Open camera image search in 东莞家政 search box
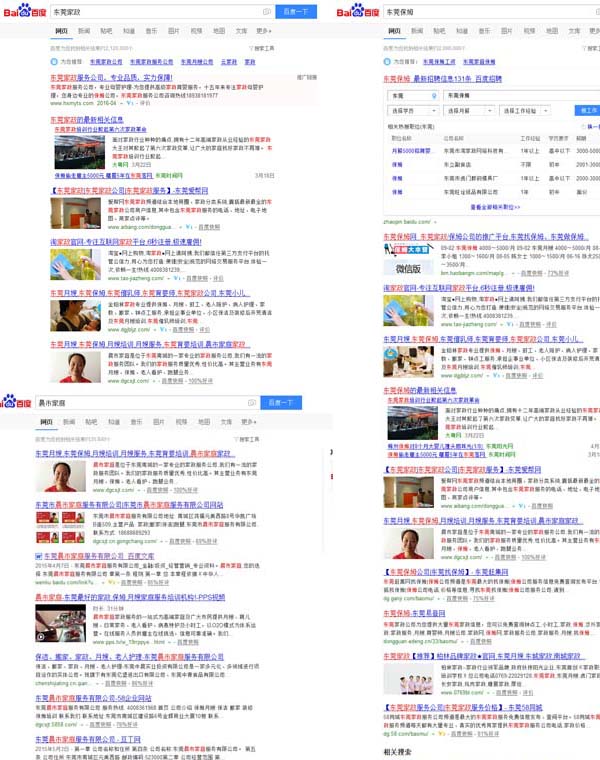600x760 pixels. (x=266, y=12)
